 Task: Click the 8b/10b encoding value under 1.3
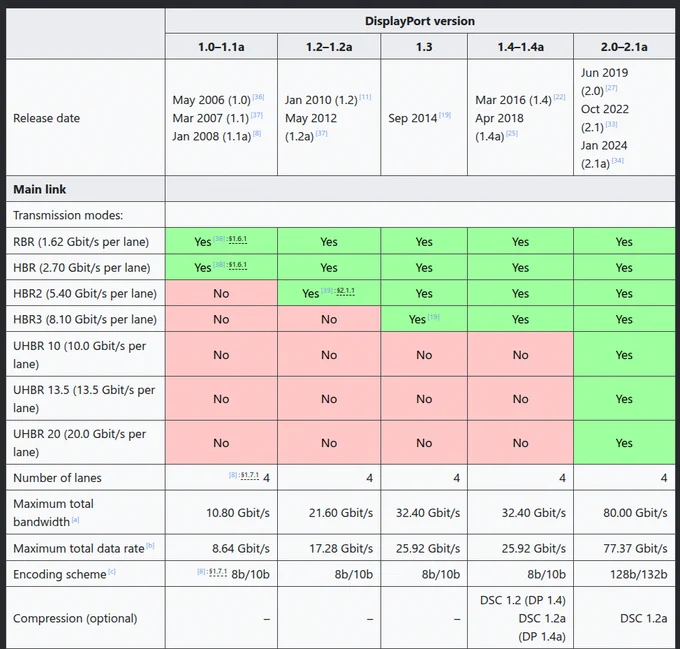point(441,574)
